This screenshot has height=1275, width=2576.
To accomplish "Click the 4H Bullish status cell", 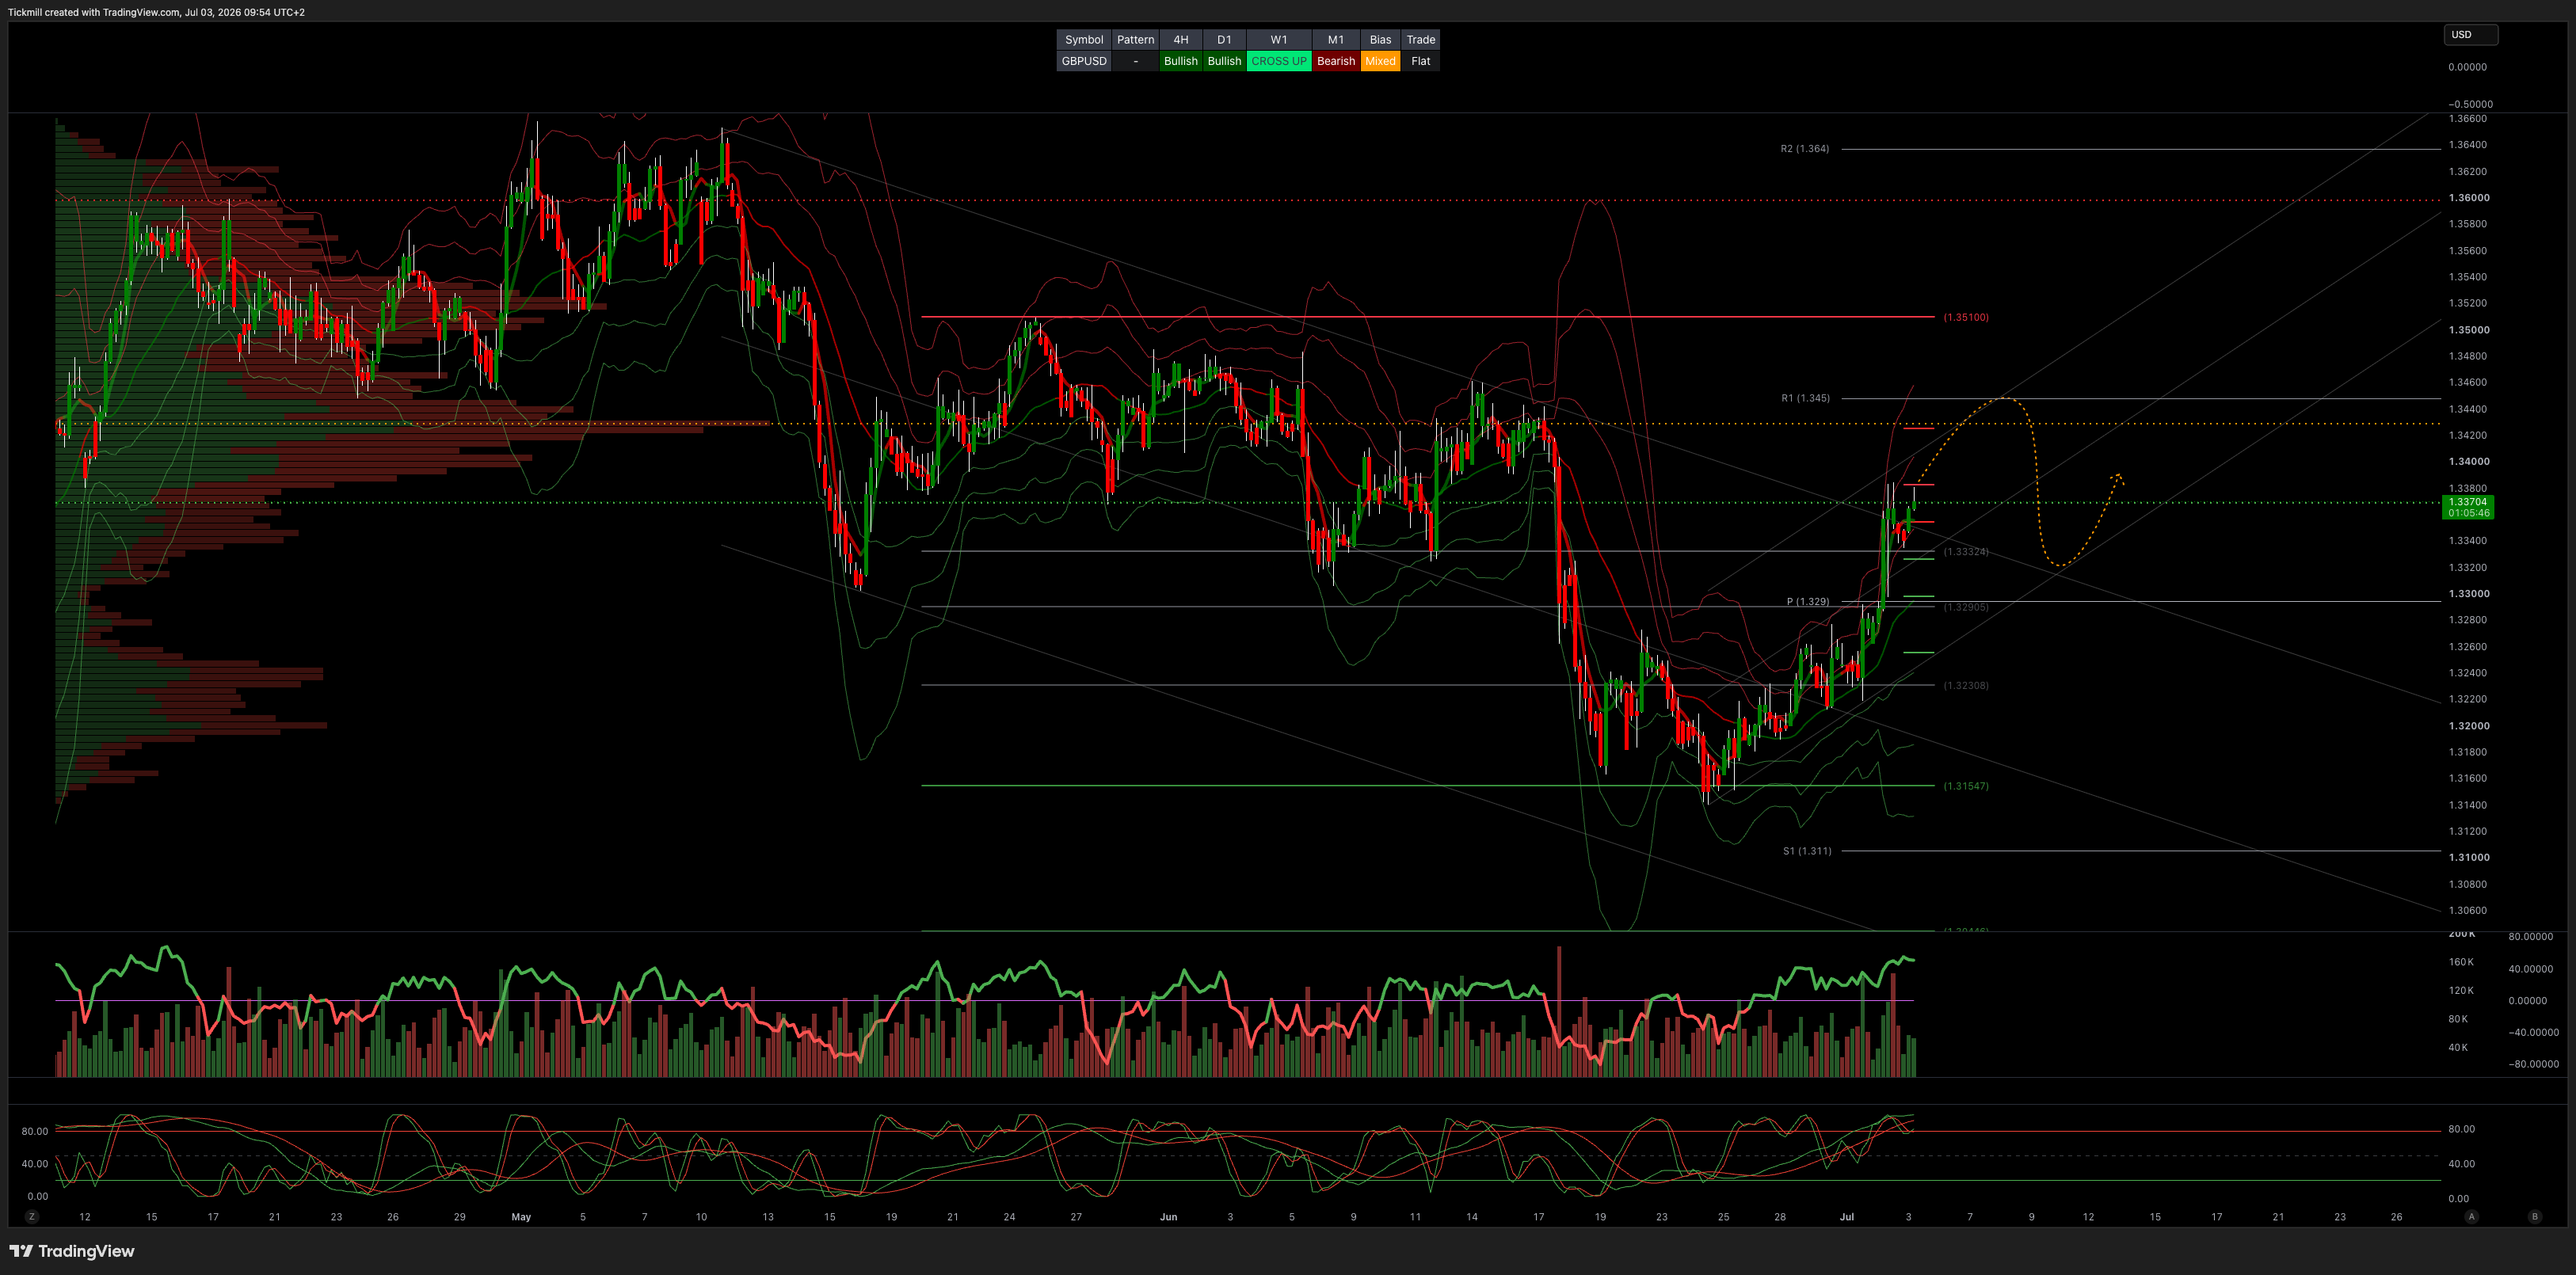I will pos(1181,61).
